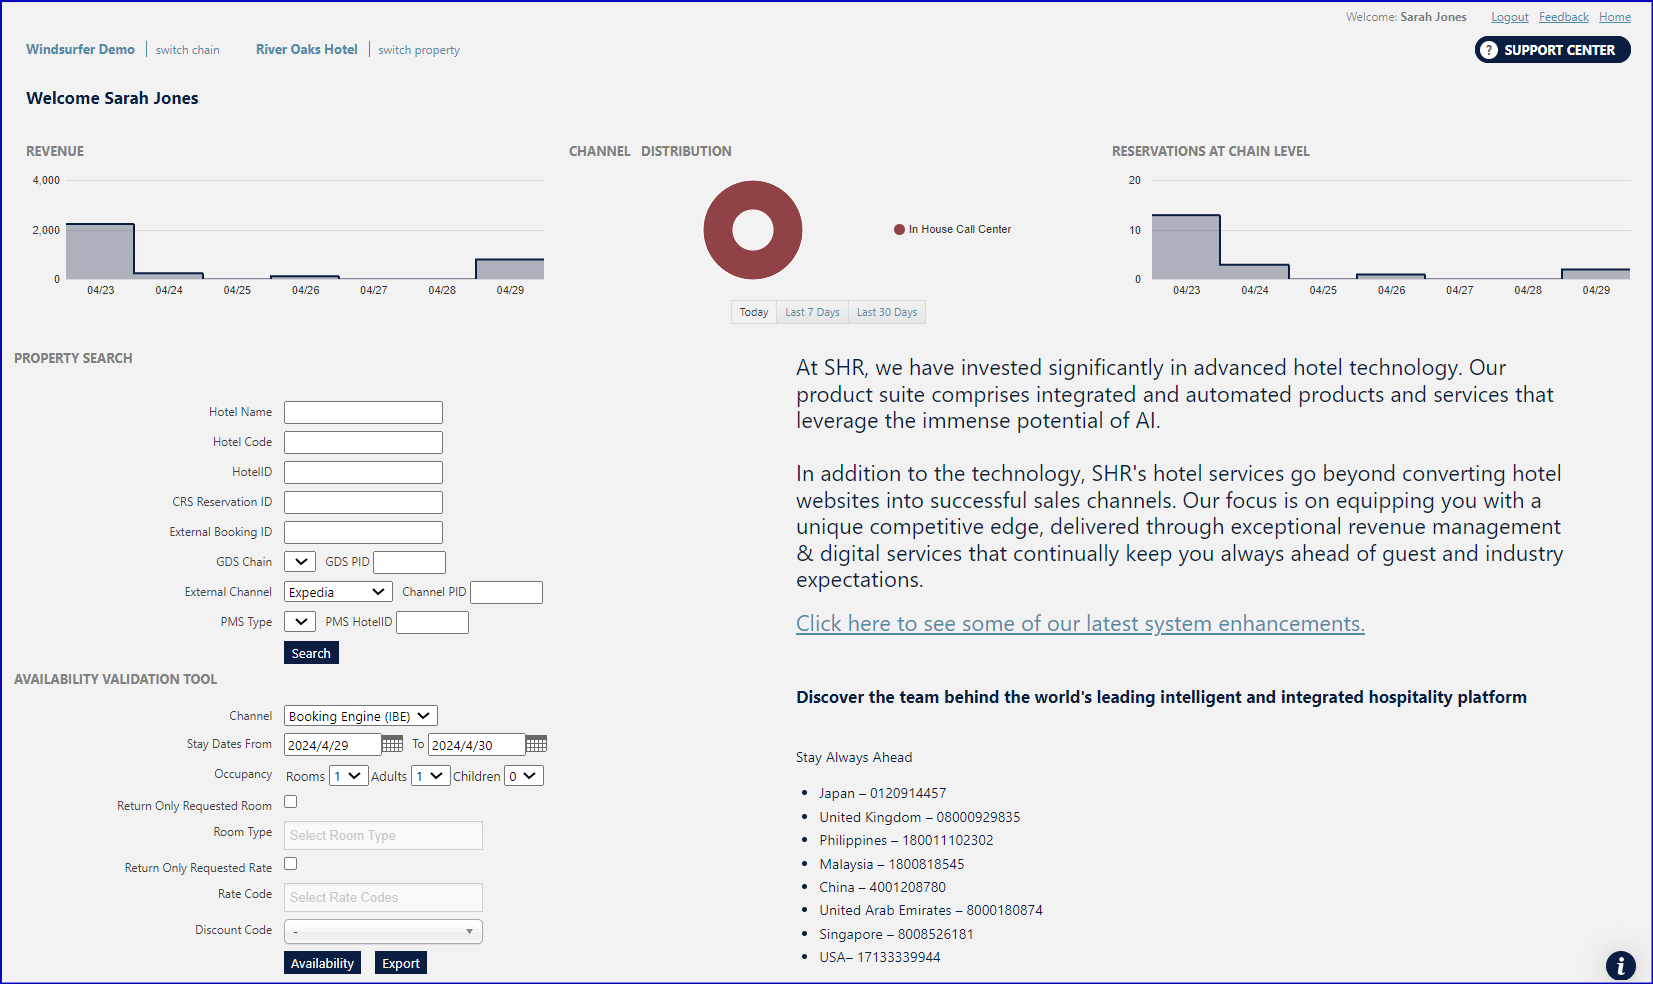Viewport: 1653px width, 984px height.
Task: Focus the External Booking ID field
Action: click(363, 532)
